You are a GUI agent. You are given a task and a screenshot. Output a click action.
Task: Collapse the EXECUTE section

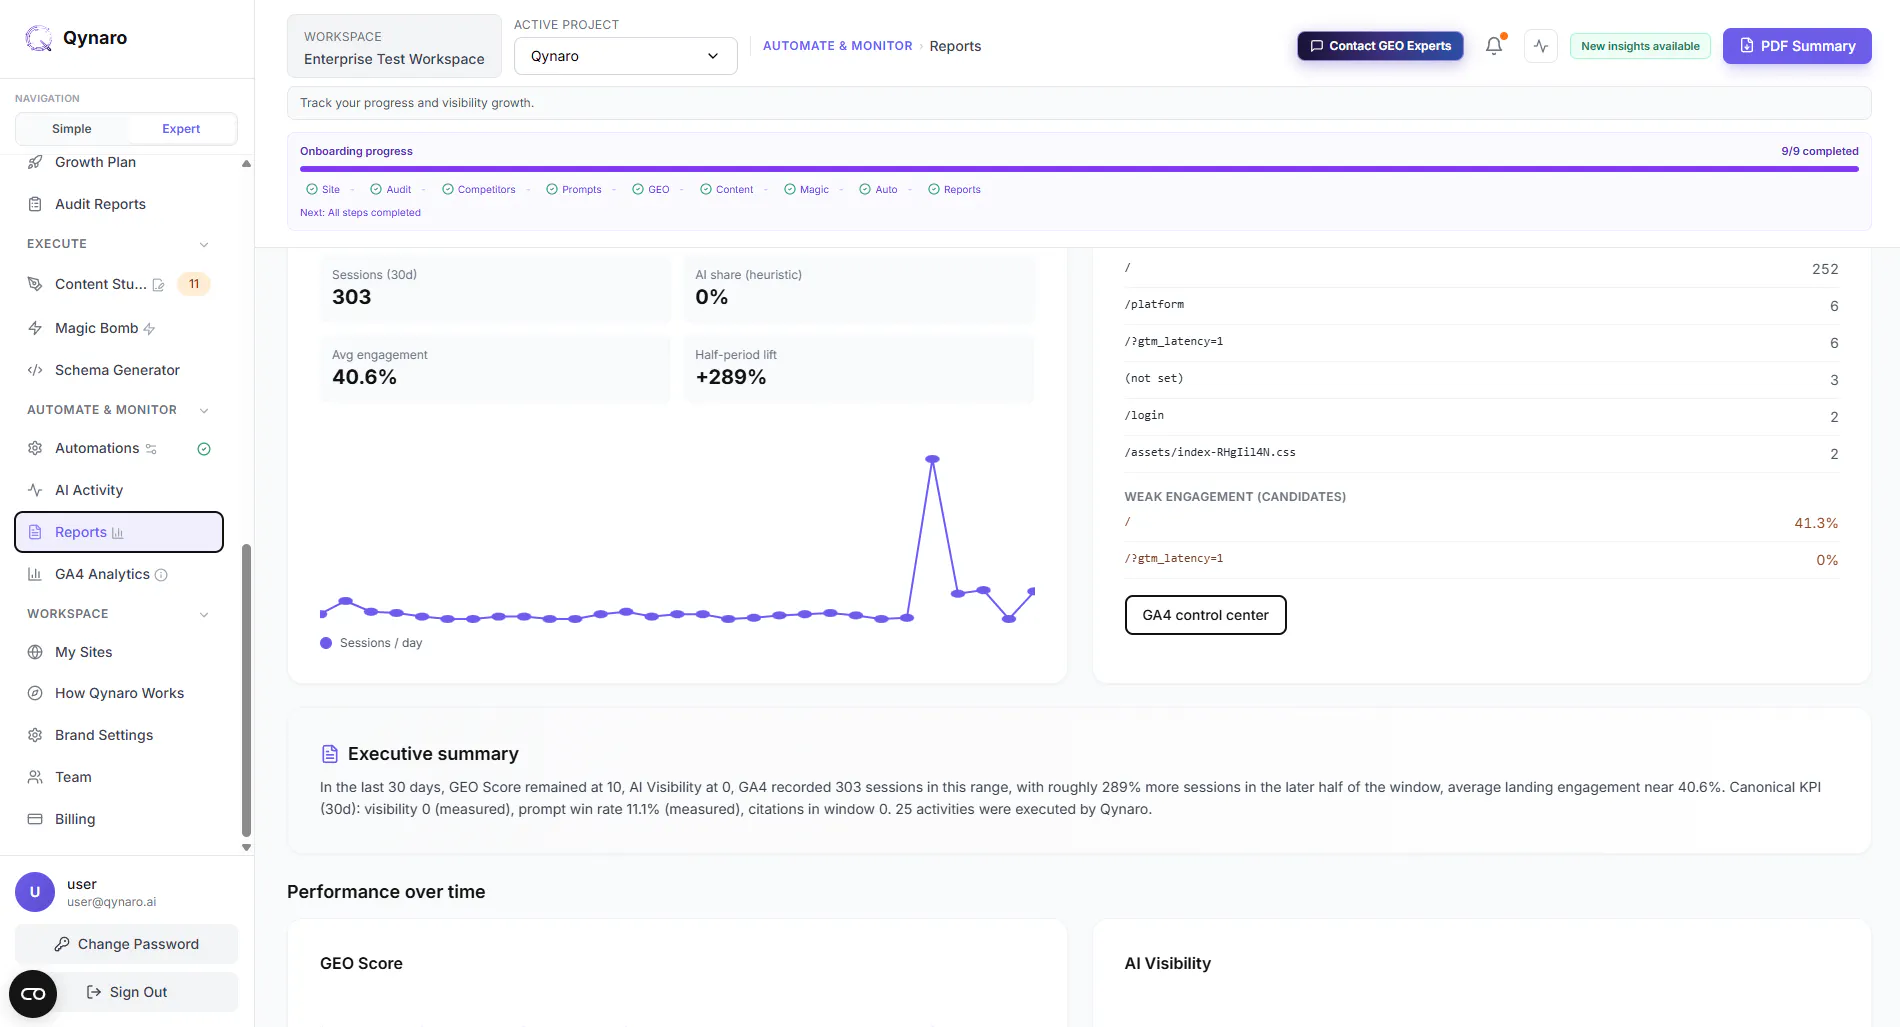(204, 244)
